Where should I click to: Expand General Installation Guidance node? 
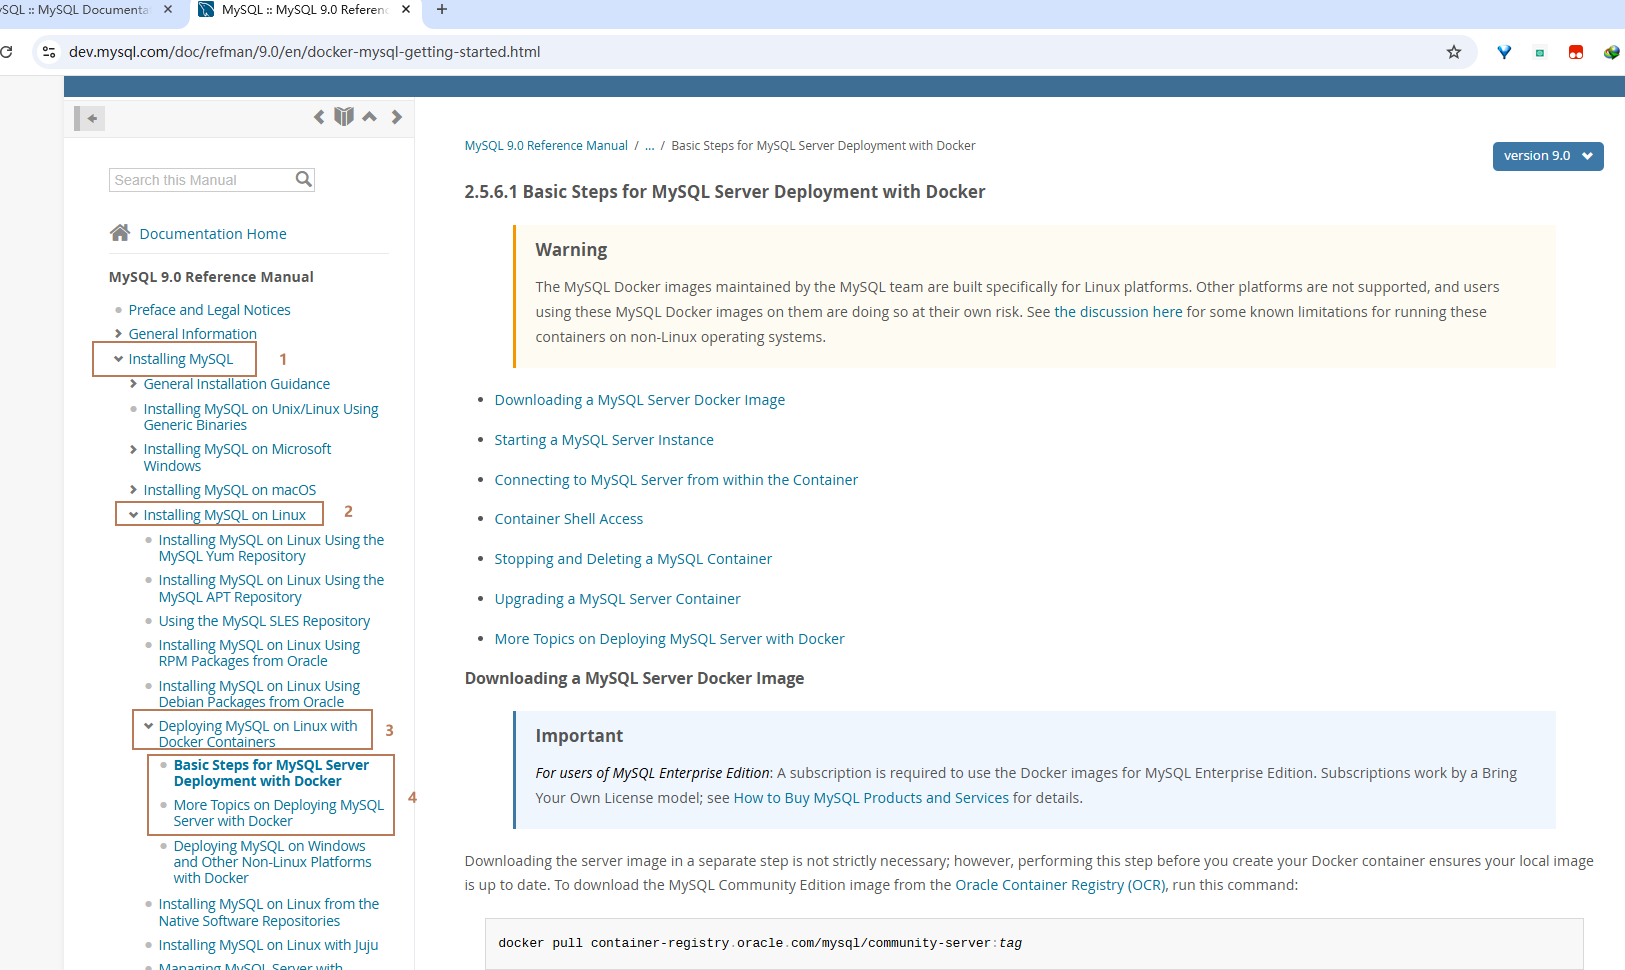point(133,384)
